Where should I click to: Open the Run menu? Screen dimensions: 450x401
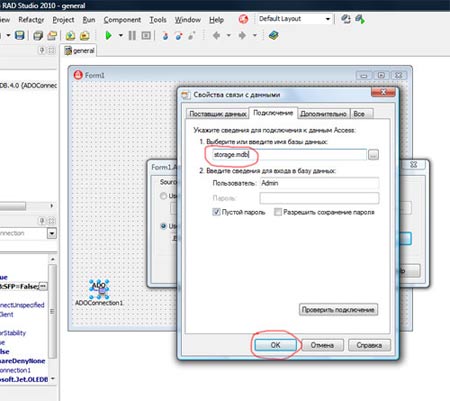tap(89, 20)
